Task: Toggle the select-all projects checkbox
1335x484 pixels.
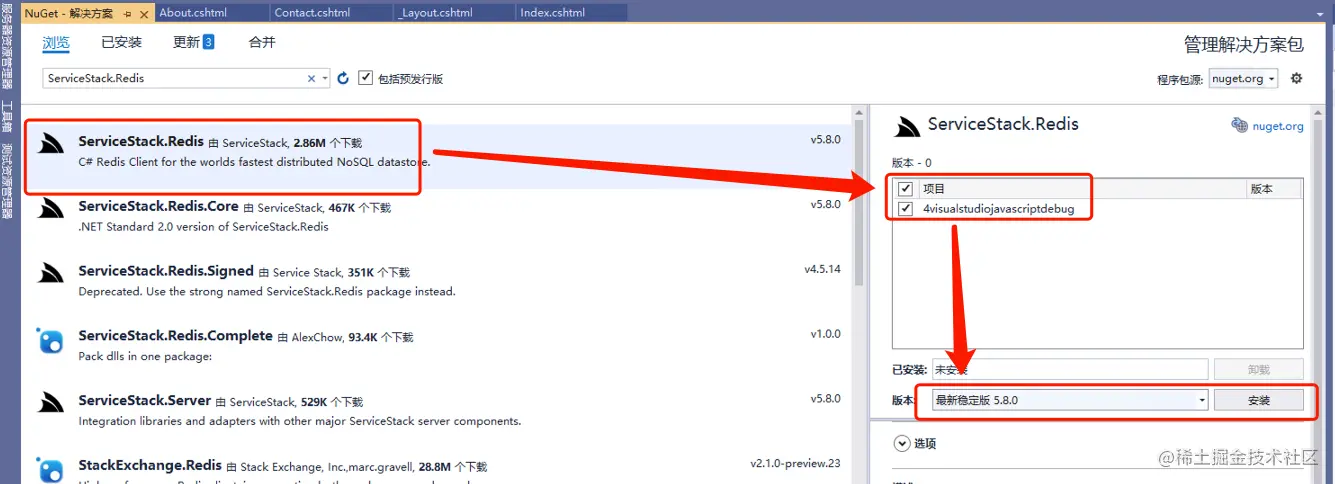Action: (905, 189)
